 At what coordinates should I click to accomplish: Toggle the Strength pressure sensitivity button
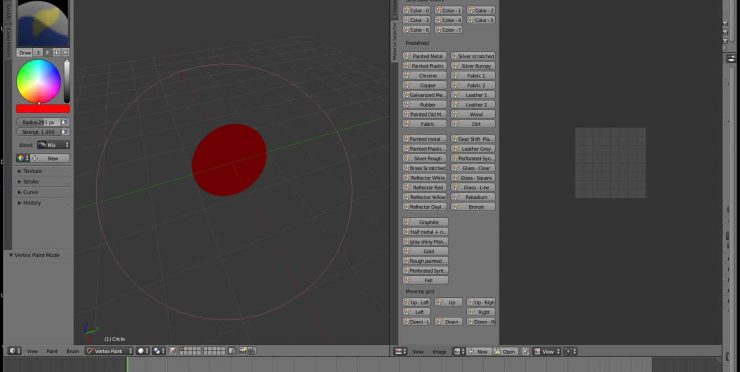tap(65, 132)
